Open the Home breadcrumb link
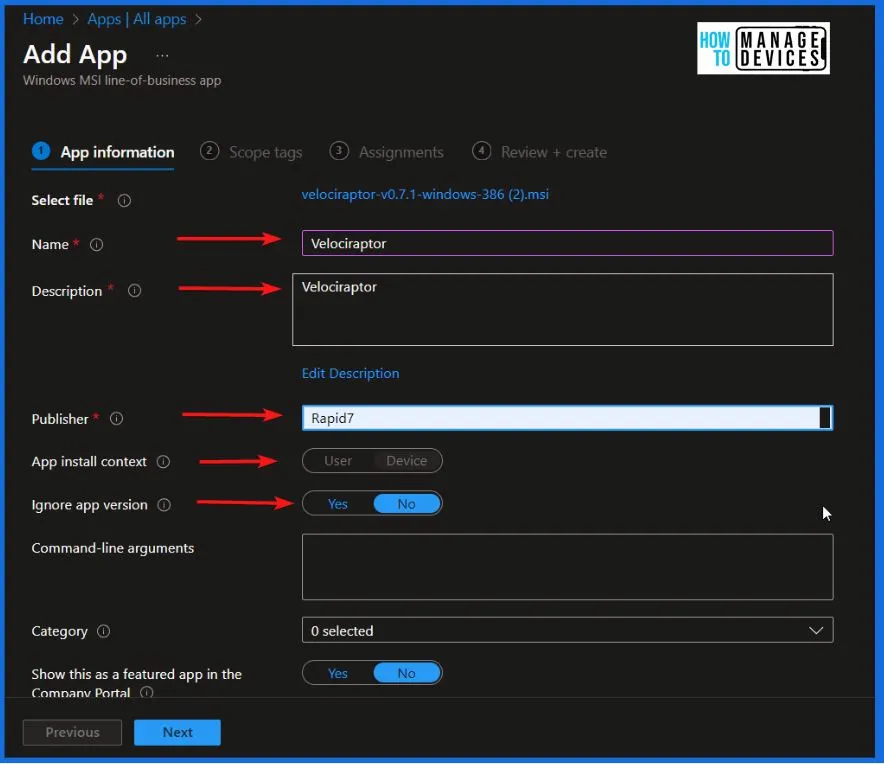884x764 pixels. point(43,19)
